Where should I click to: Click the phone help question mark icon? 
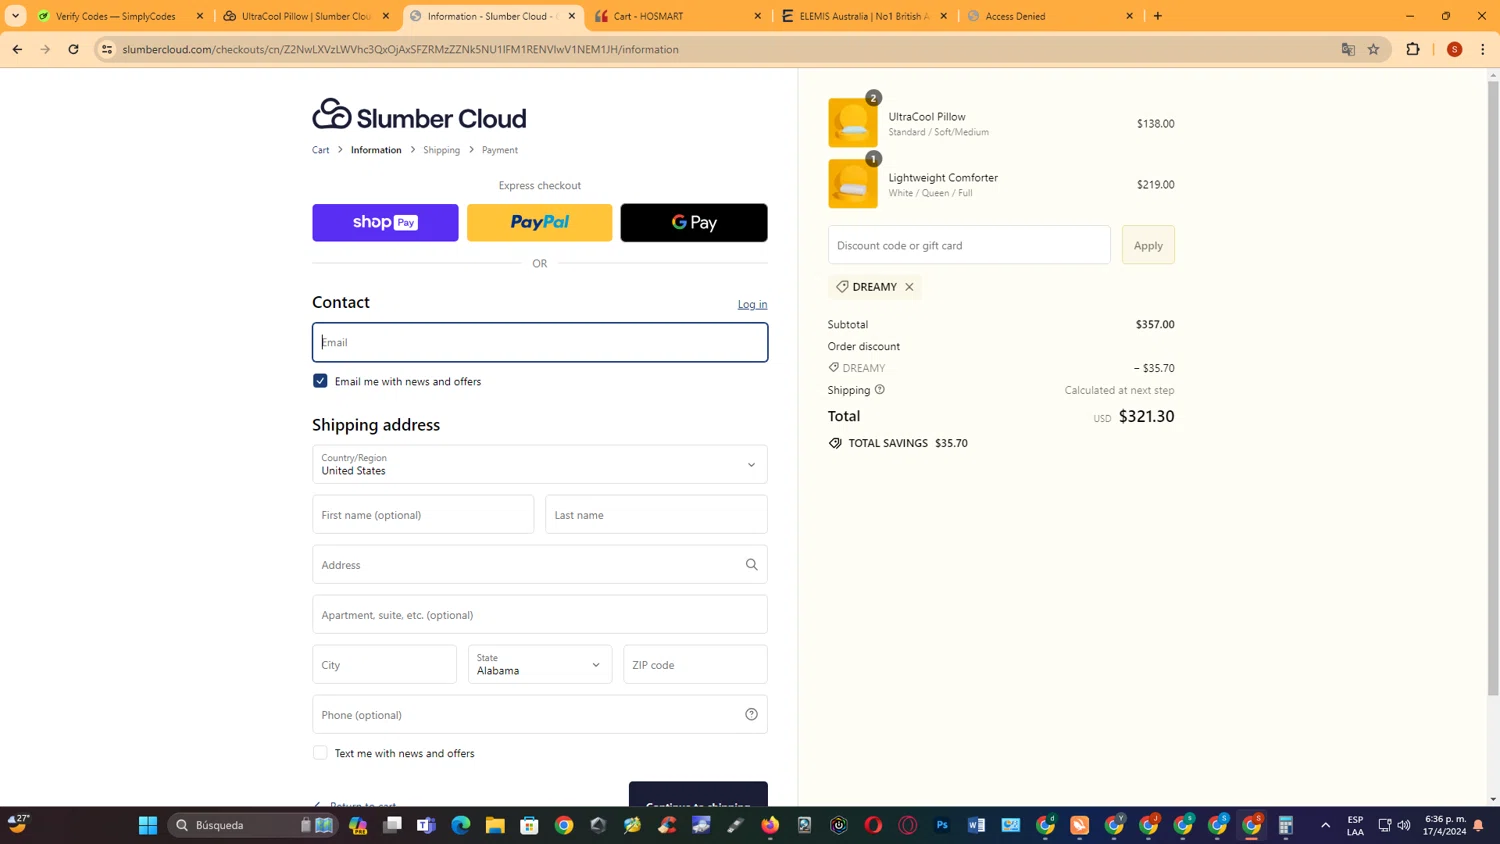point(751,714)
